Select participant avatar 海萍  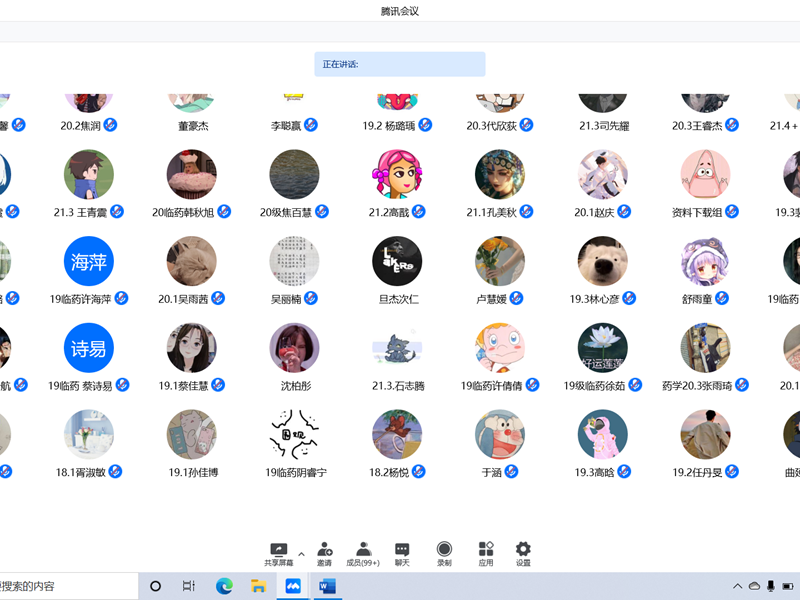click(x=89, y=262)
